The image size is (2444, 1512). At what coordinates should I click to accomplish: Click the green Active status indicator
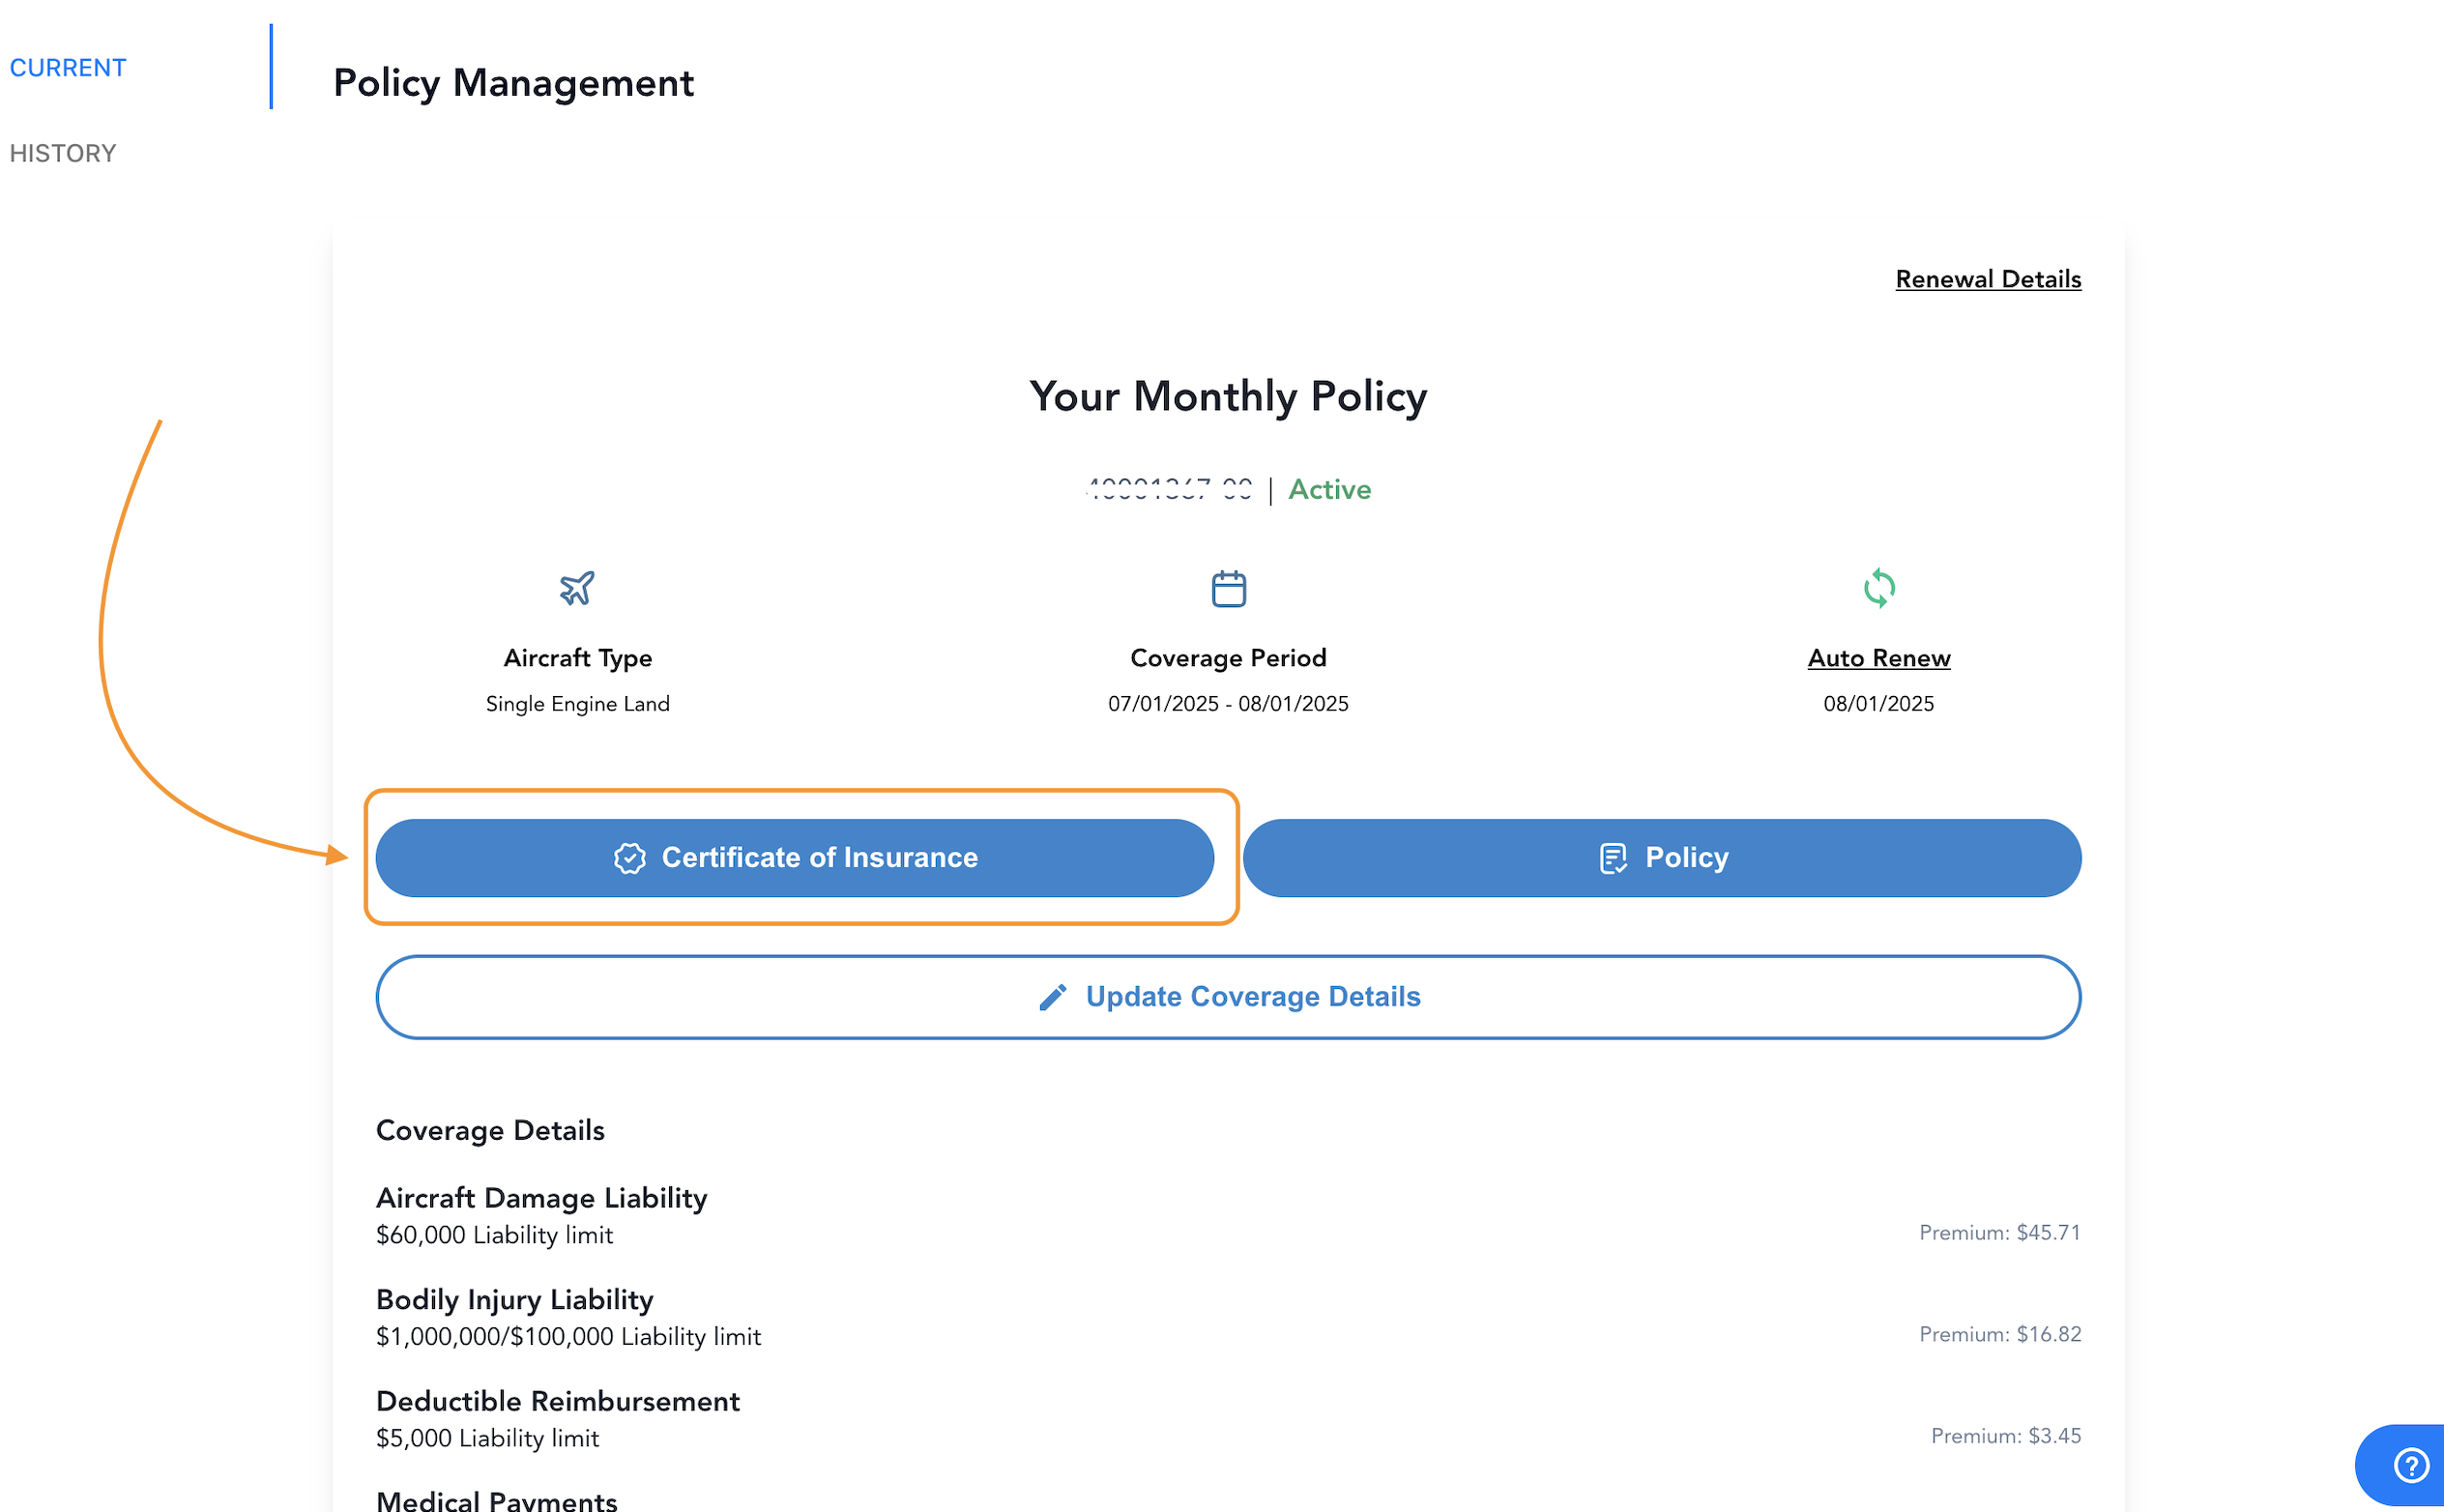1329,489
